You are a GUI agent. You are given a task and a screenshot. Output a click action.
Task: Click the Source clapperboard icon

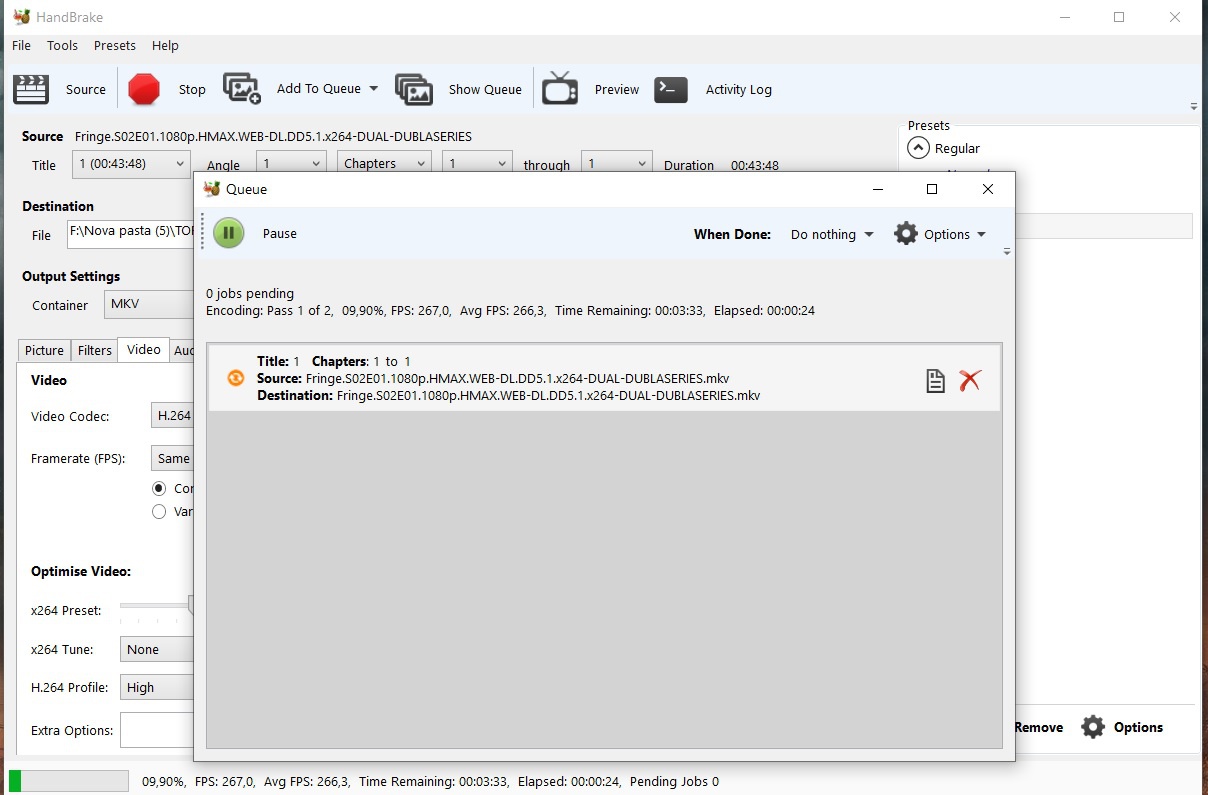point(31,89)
